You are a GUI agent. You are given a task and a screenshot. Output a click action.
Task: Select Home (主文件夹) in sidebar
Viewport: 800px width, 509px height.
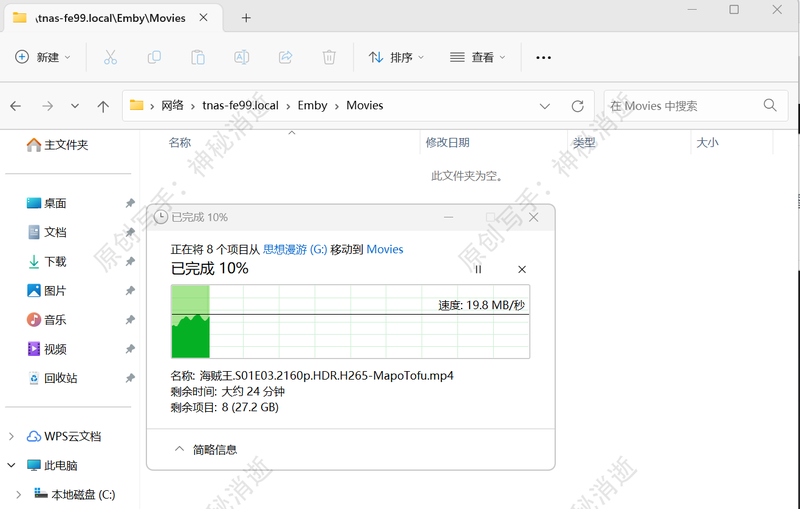[57, 145]
